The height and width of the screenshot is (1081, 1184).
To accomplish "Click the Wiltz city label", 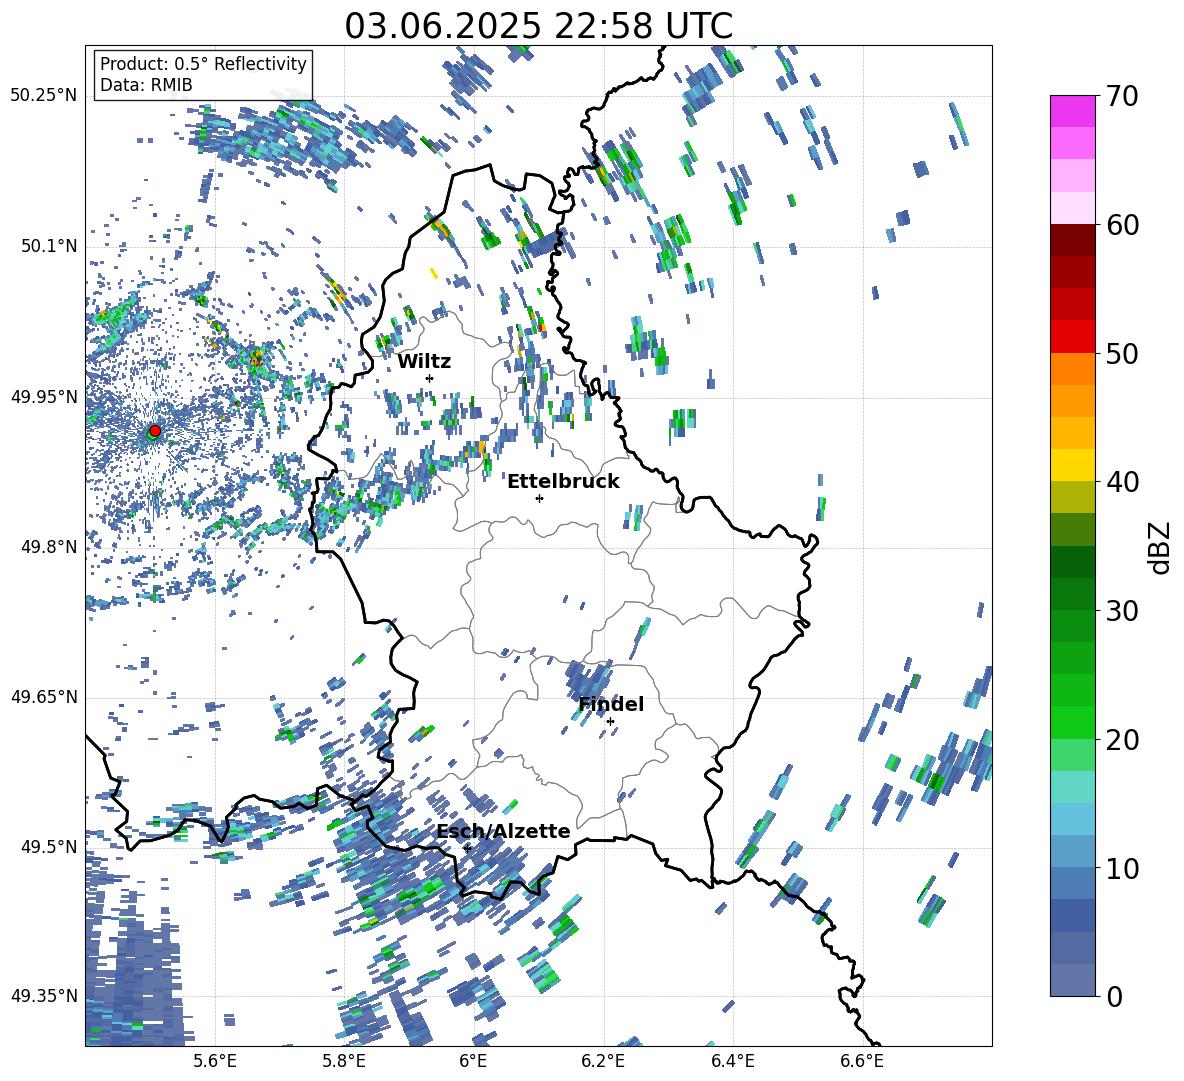I will tap(424, 362).
